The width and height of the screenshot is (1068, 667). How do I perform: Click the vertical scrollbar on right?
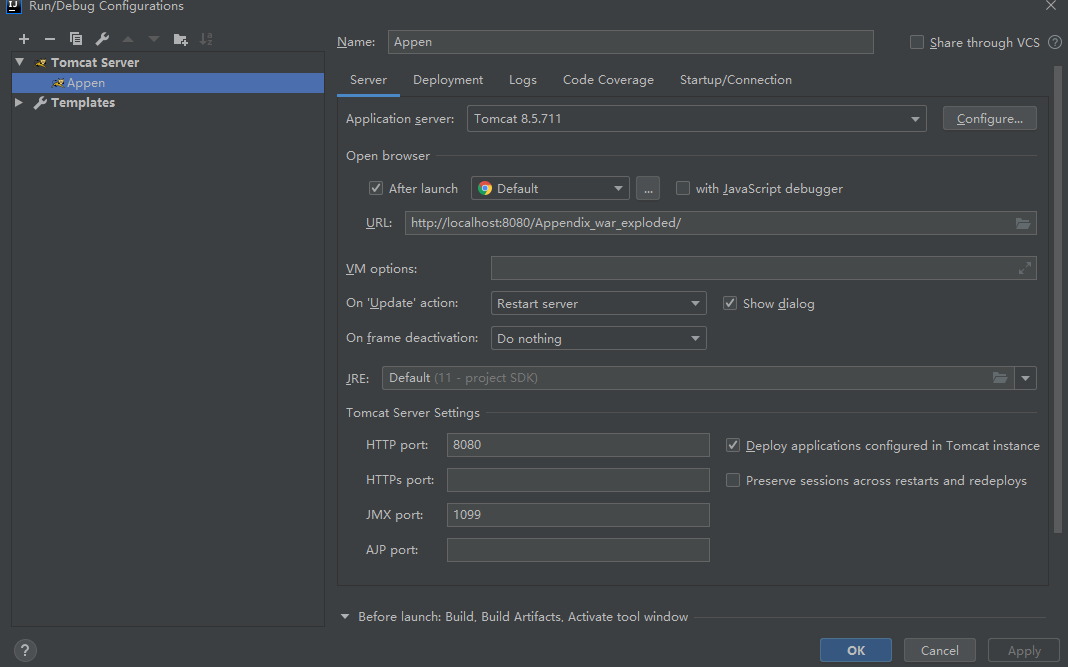1057,300
